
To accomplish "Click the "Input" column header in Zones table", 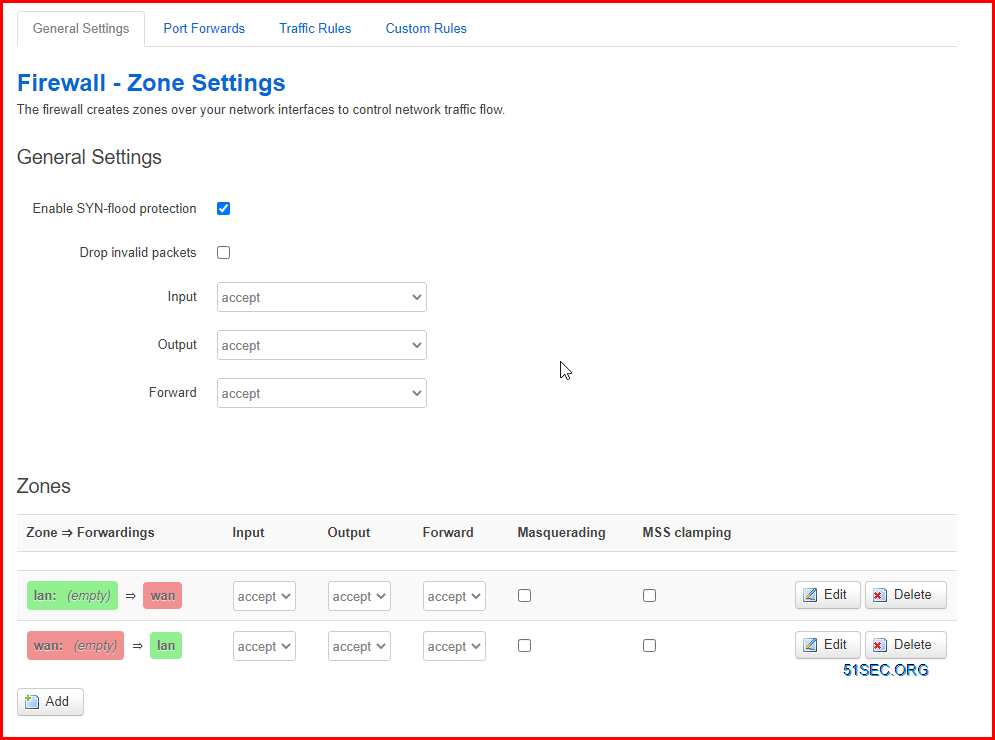I will pos(248,532).
